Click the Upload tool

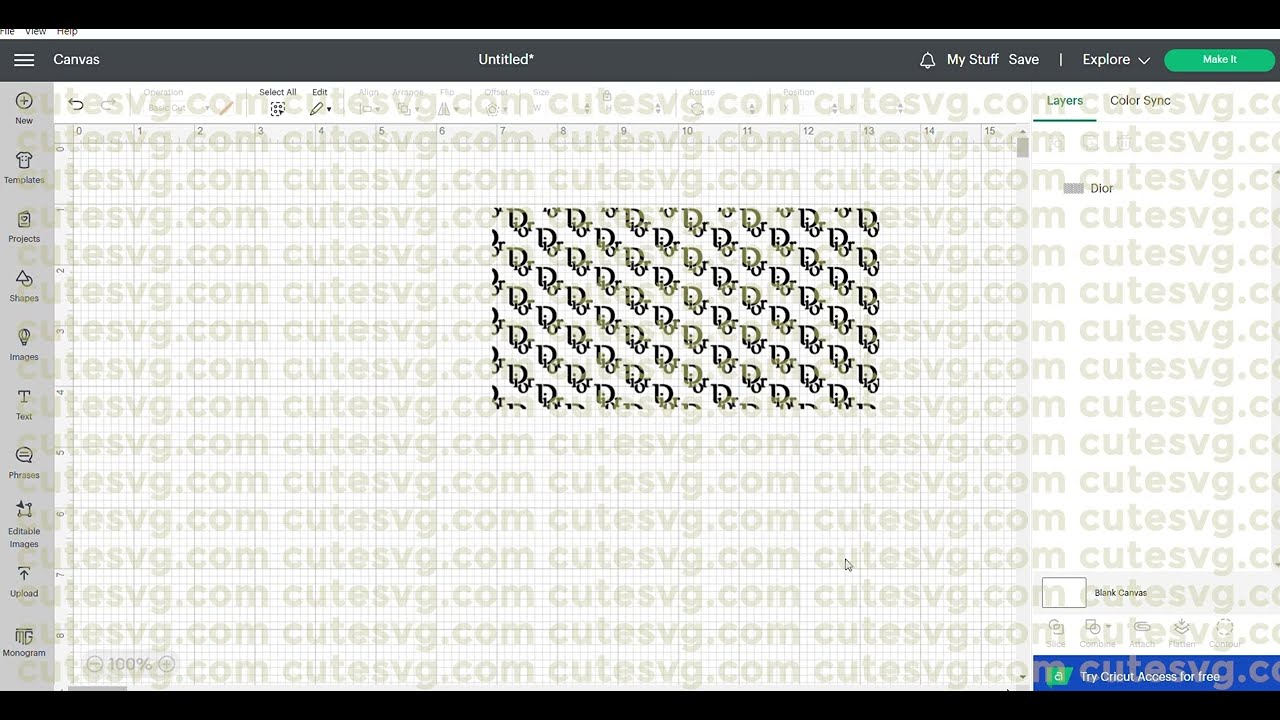tap(24, 582)
